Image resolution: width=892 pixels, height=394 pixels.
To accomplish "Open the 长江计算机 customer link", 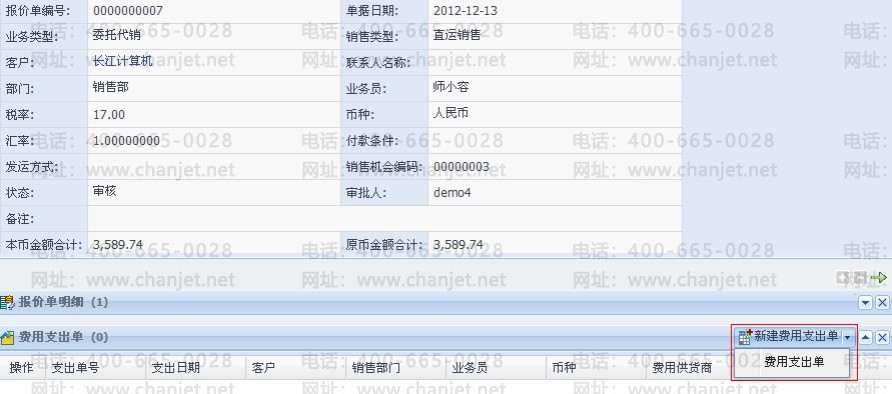I will point(122,61).
